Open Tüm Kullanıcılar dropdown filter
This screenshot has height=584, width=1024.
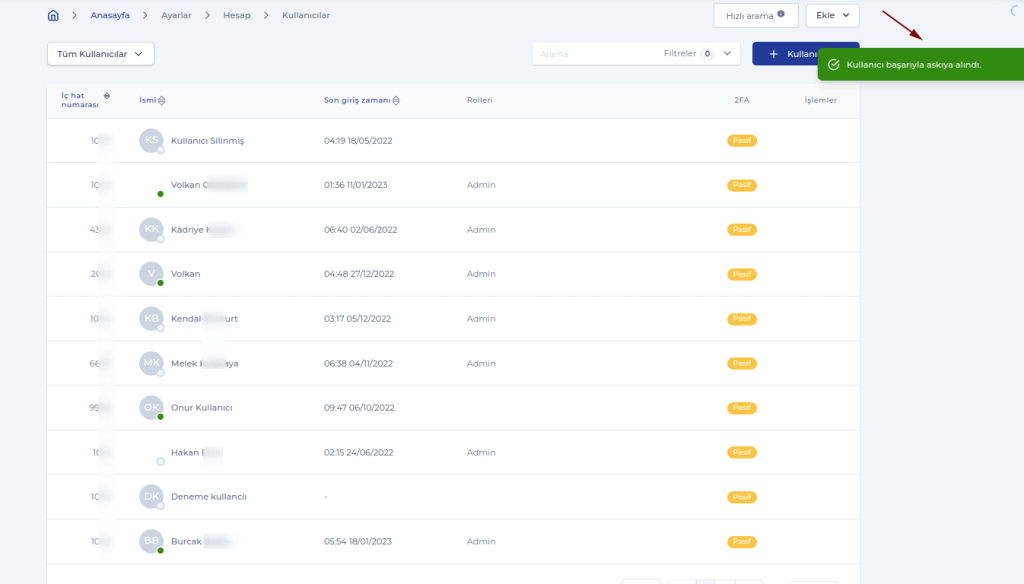pos(101,54)
